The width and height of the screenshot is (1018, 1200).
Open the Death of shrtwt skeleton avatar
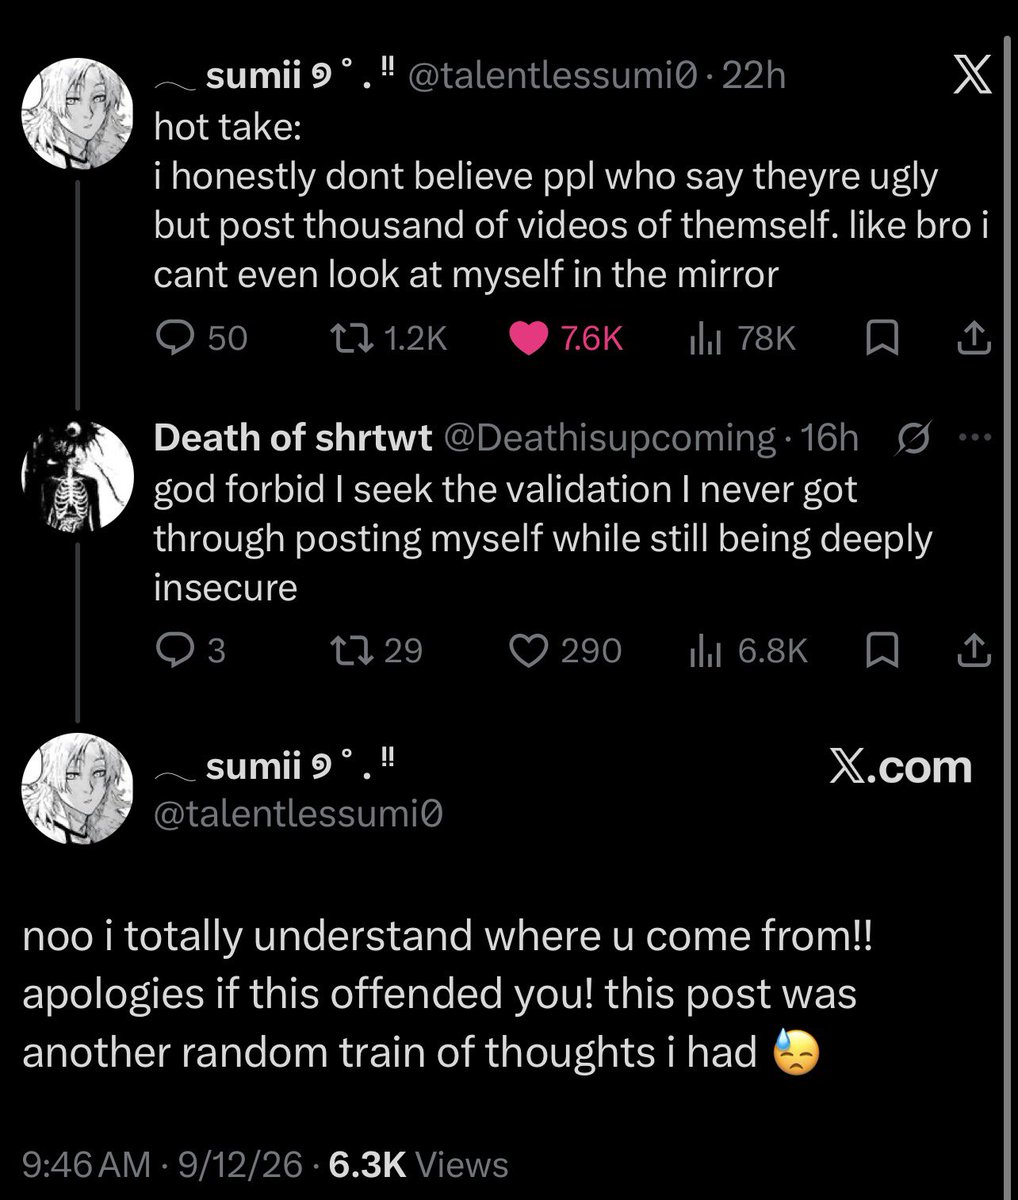pos(78,477)
